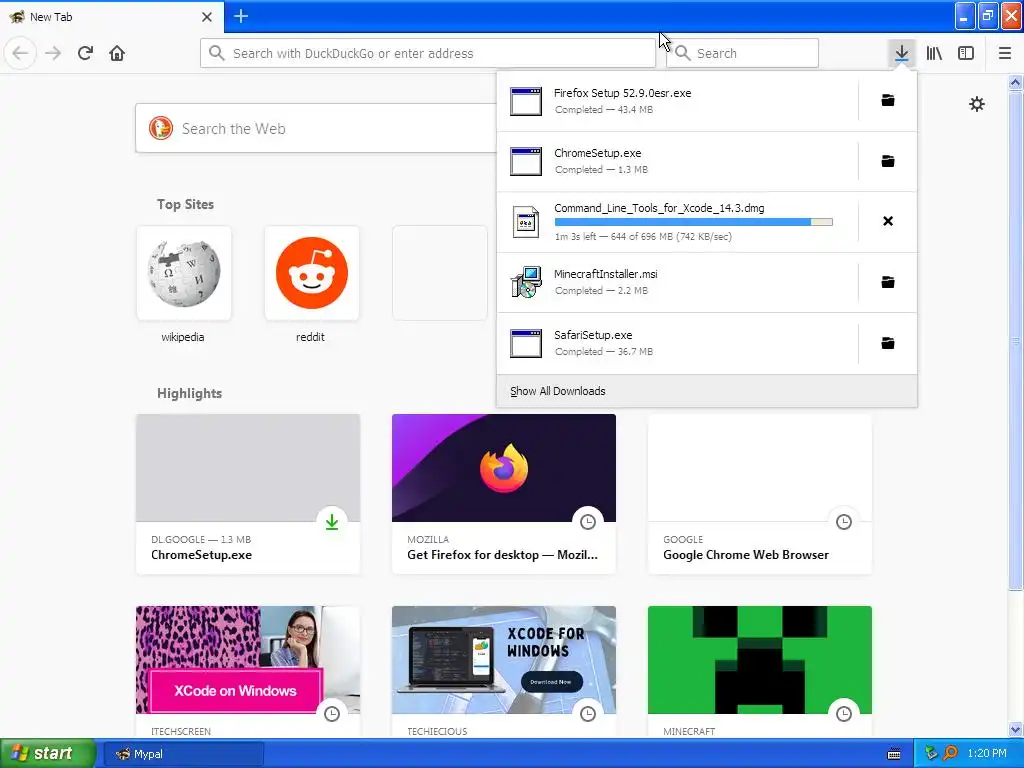Screen dimensions: 1024x768
Task: Click the MinecraftInstaller.msi installer icon
Action: coord(526,282)
